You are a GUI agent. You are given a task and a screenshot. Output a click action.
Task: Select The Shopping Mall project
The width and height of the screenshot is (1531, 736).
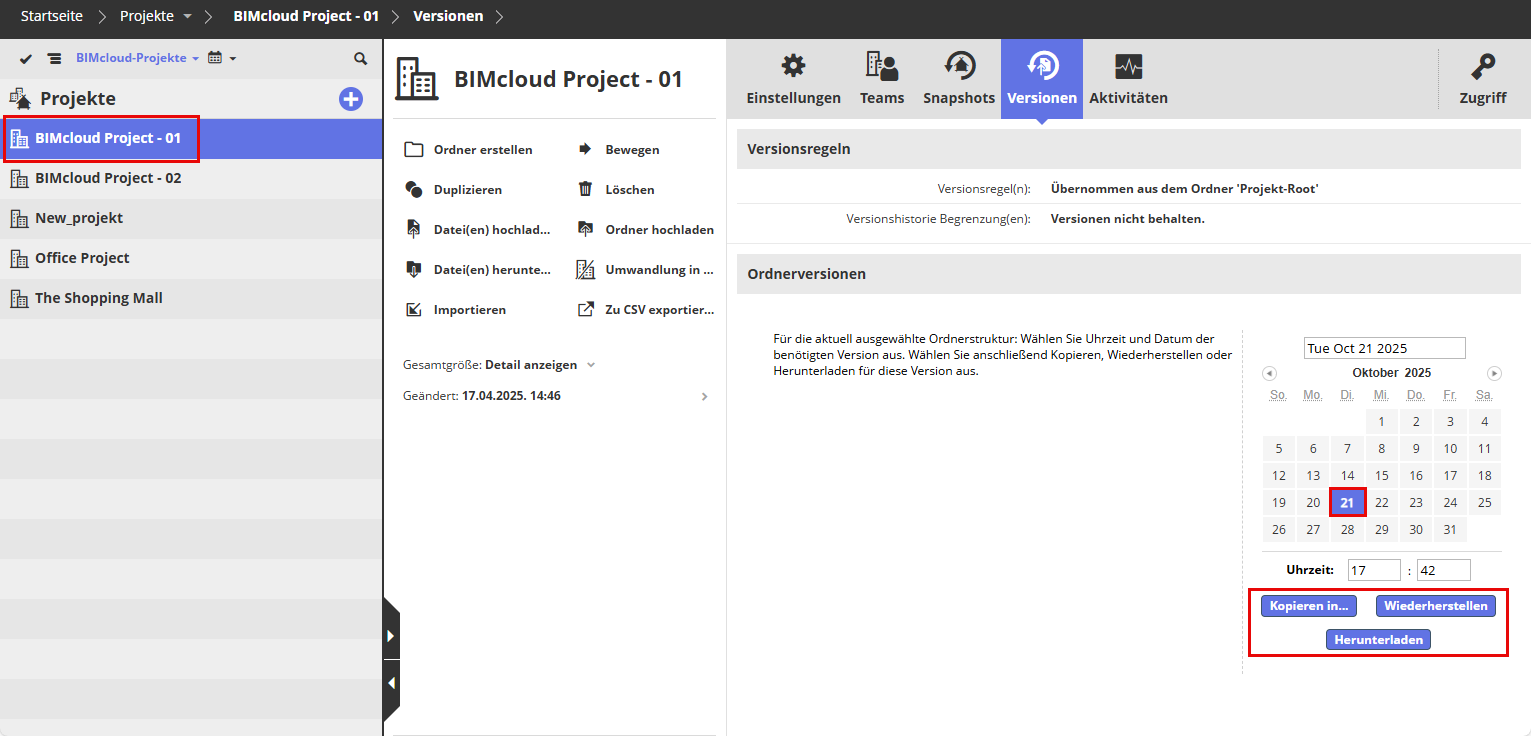pyautogui.click(x=191, y=298)
